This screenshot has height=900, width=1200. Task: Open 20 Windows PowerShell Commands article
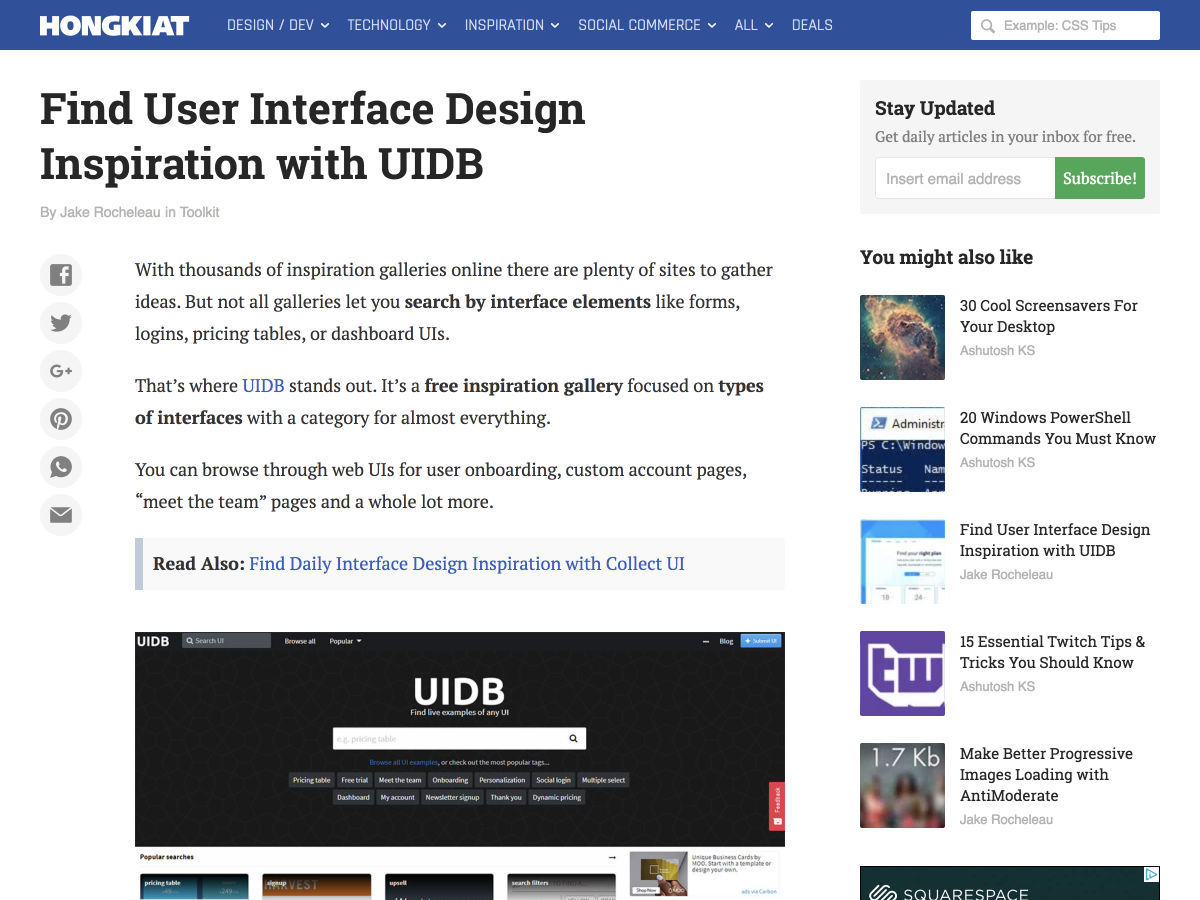(x=1058, y=428)
